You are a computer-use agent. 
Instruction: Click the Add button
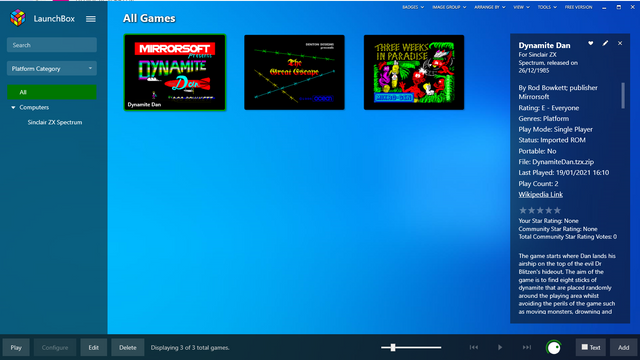(623, 347)
